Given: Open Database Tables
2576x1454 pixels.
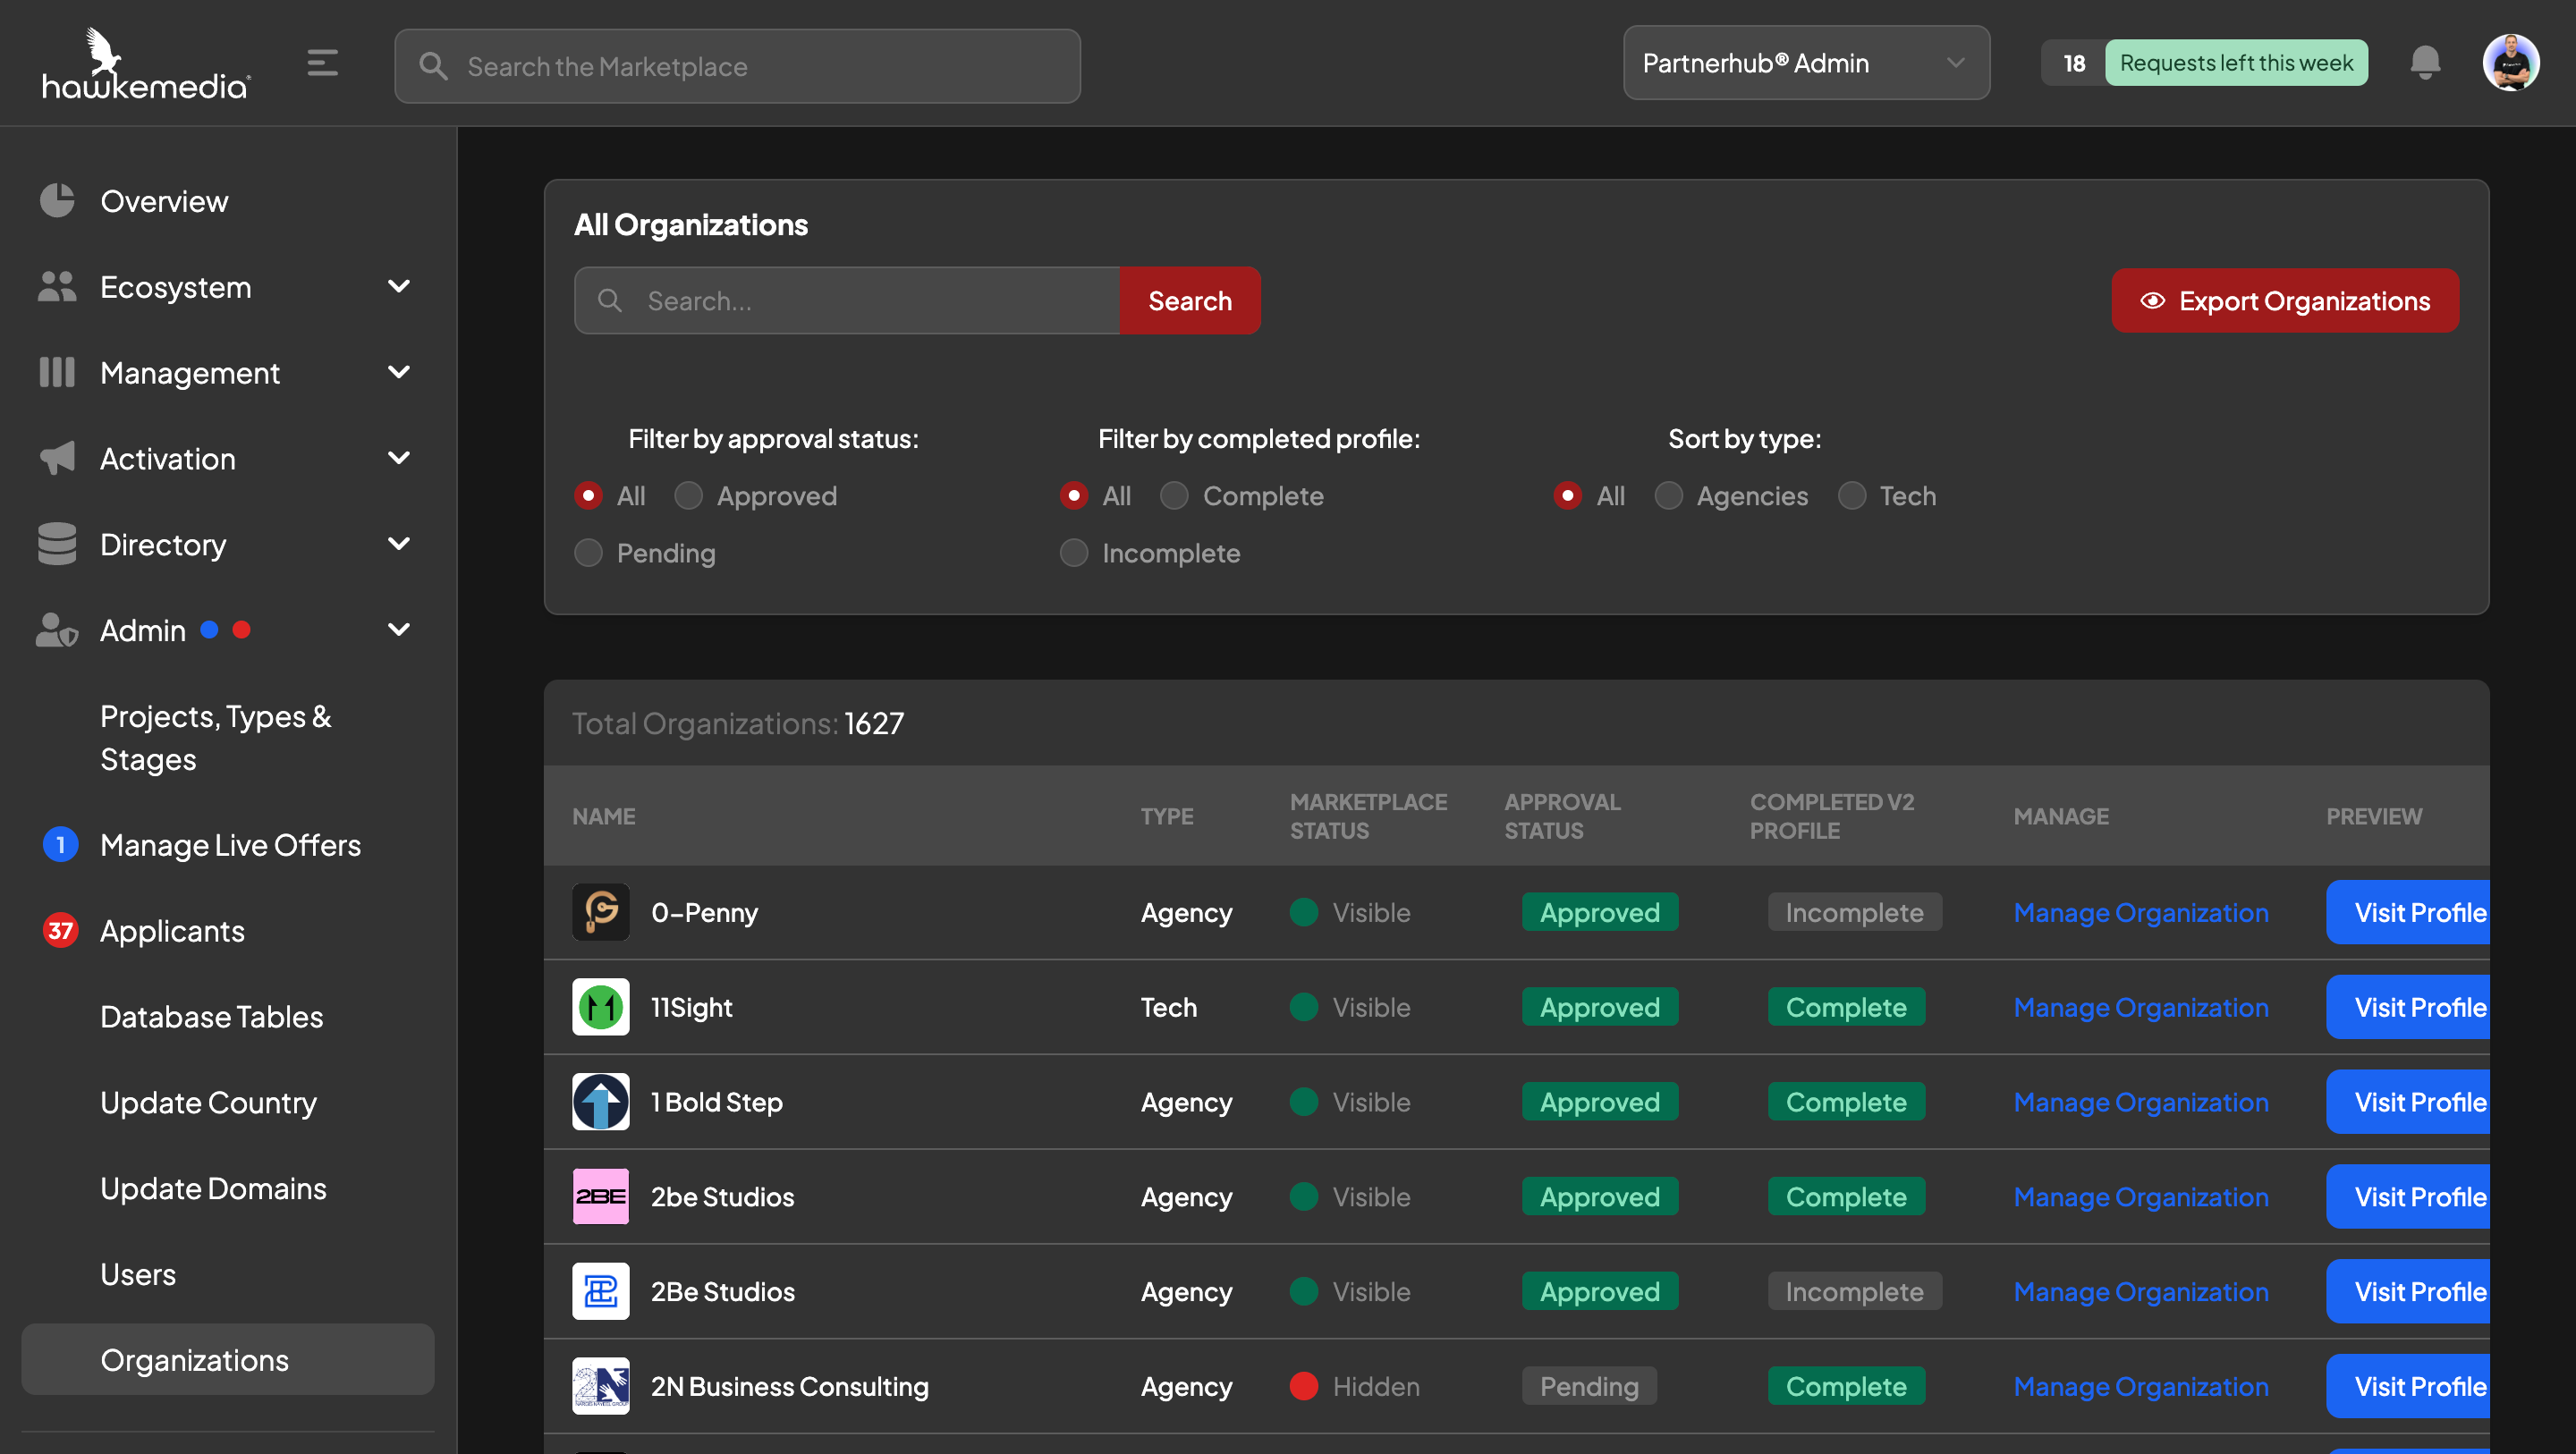Looking at the screenshot, I should (x=211, y=1017).
